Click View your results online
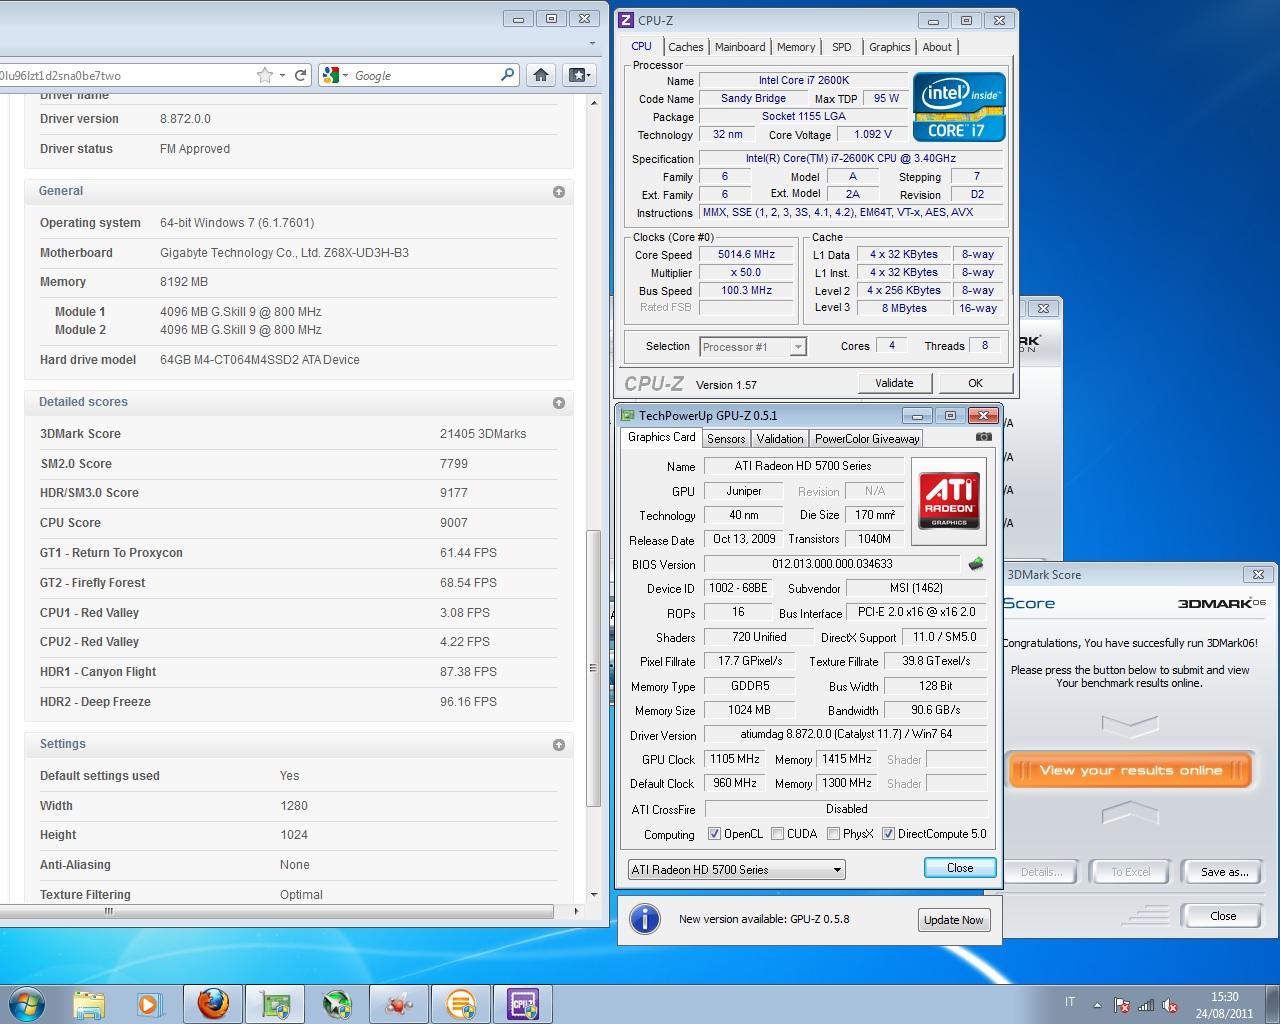This screenshot has width=1280, height=1024. click(x=1130, y=770)
